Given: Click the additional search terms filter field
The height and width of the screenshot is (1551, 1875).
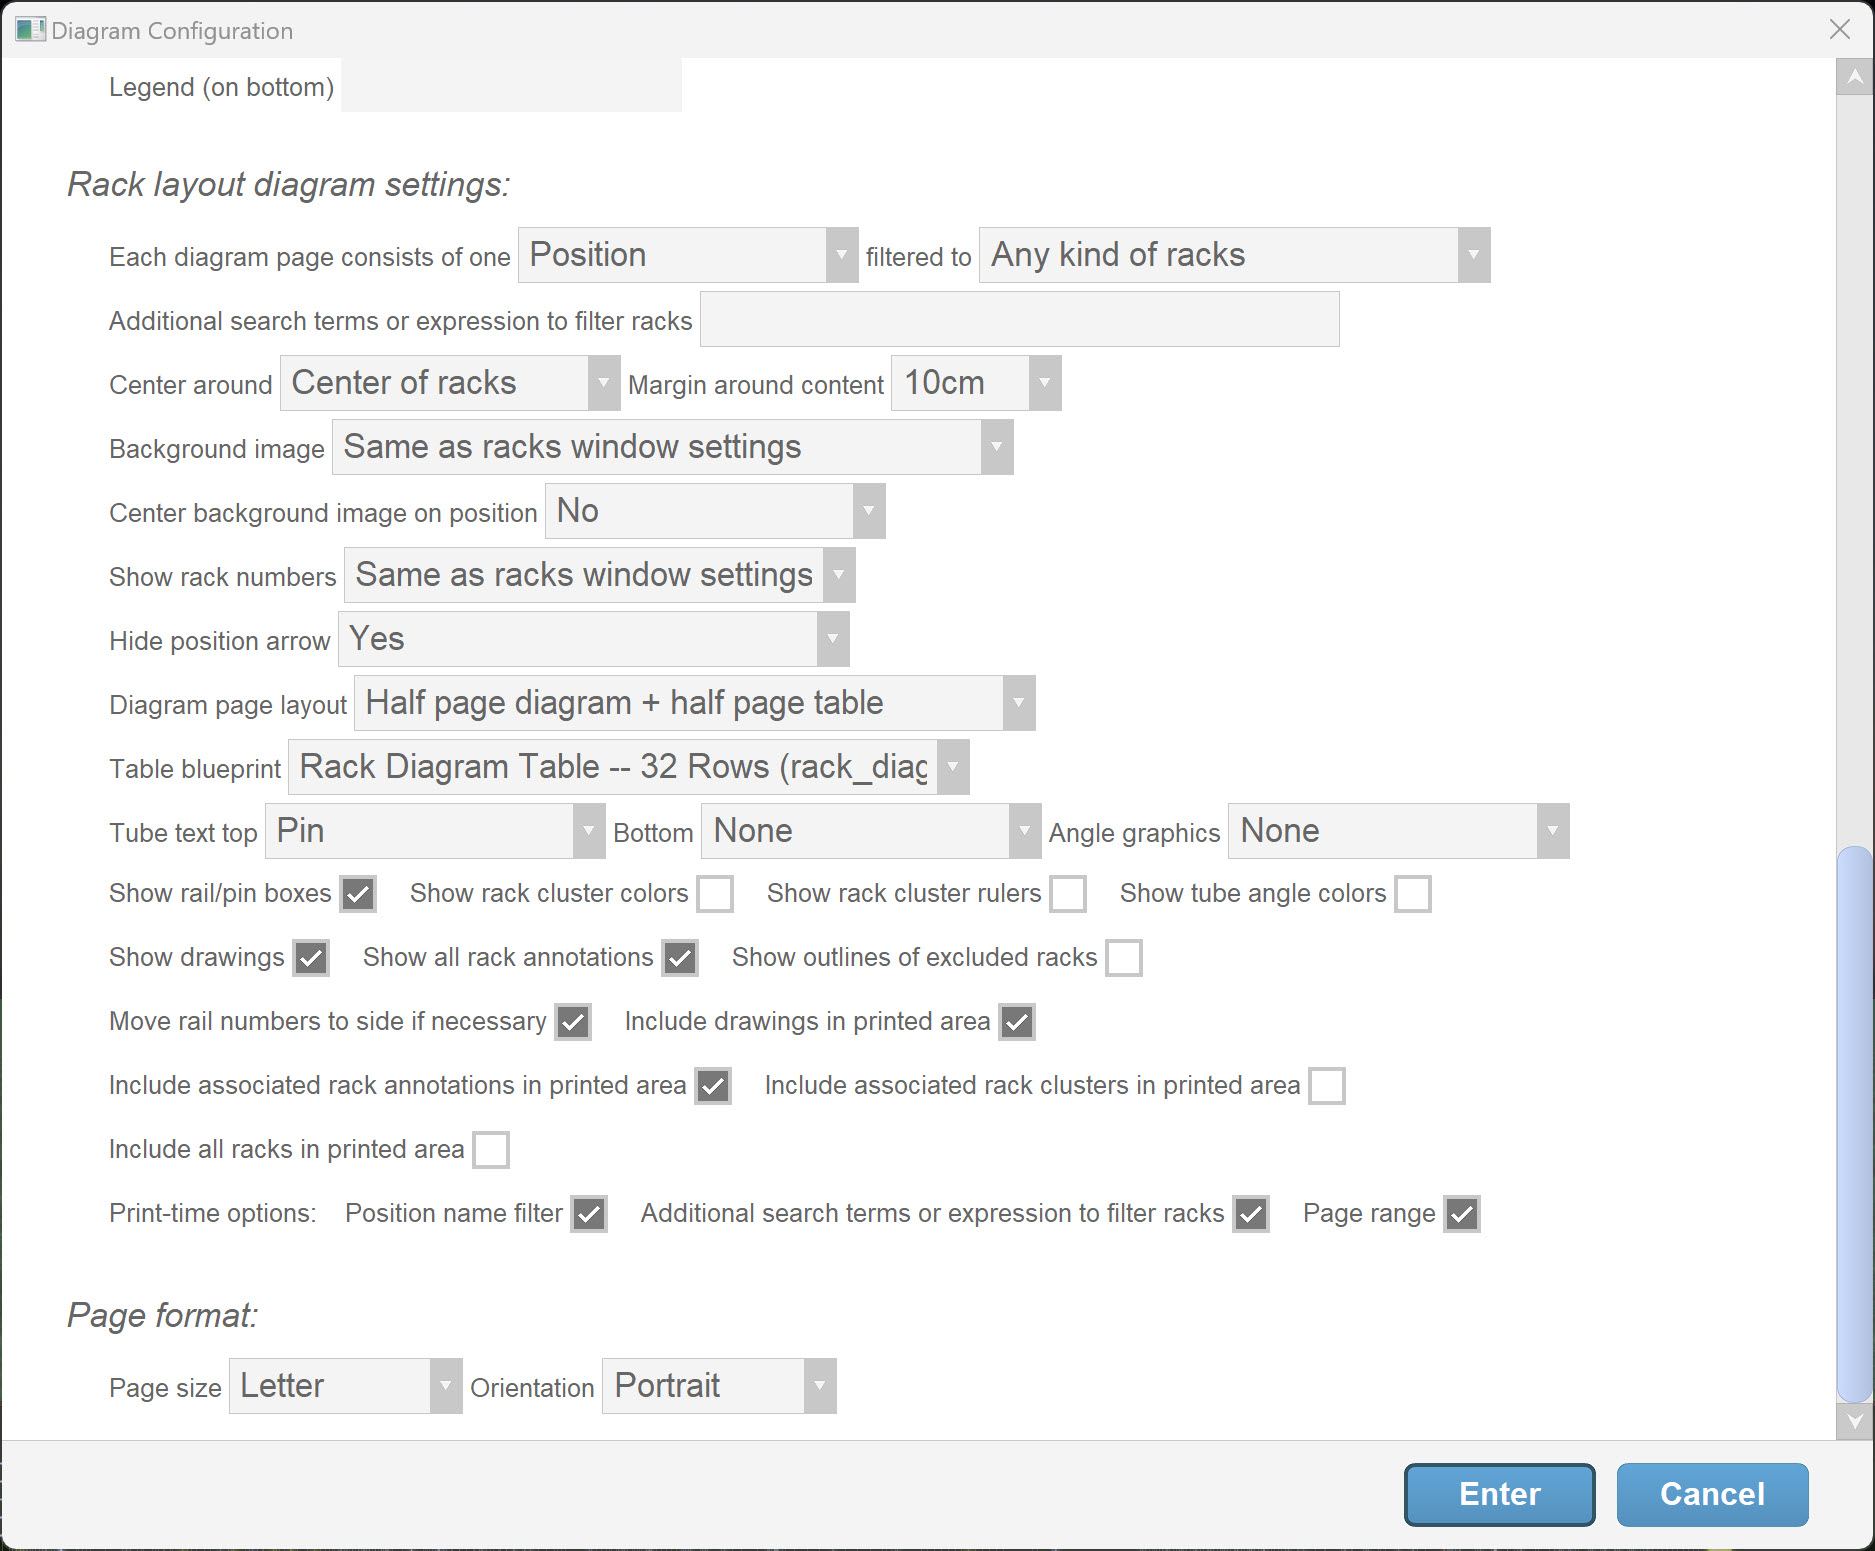Looking at the screenshot, I should (x=1019, y=320).
